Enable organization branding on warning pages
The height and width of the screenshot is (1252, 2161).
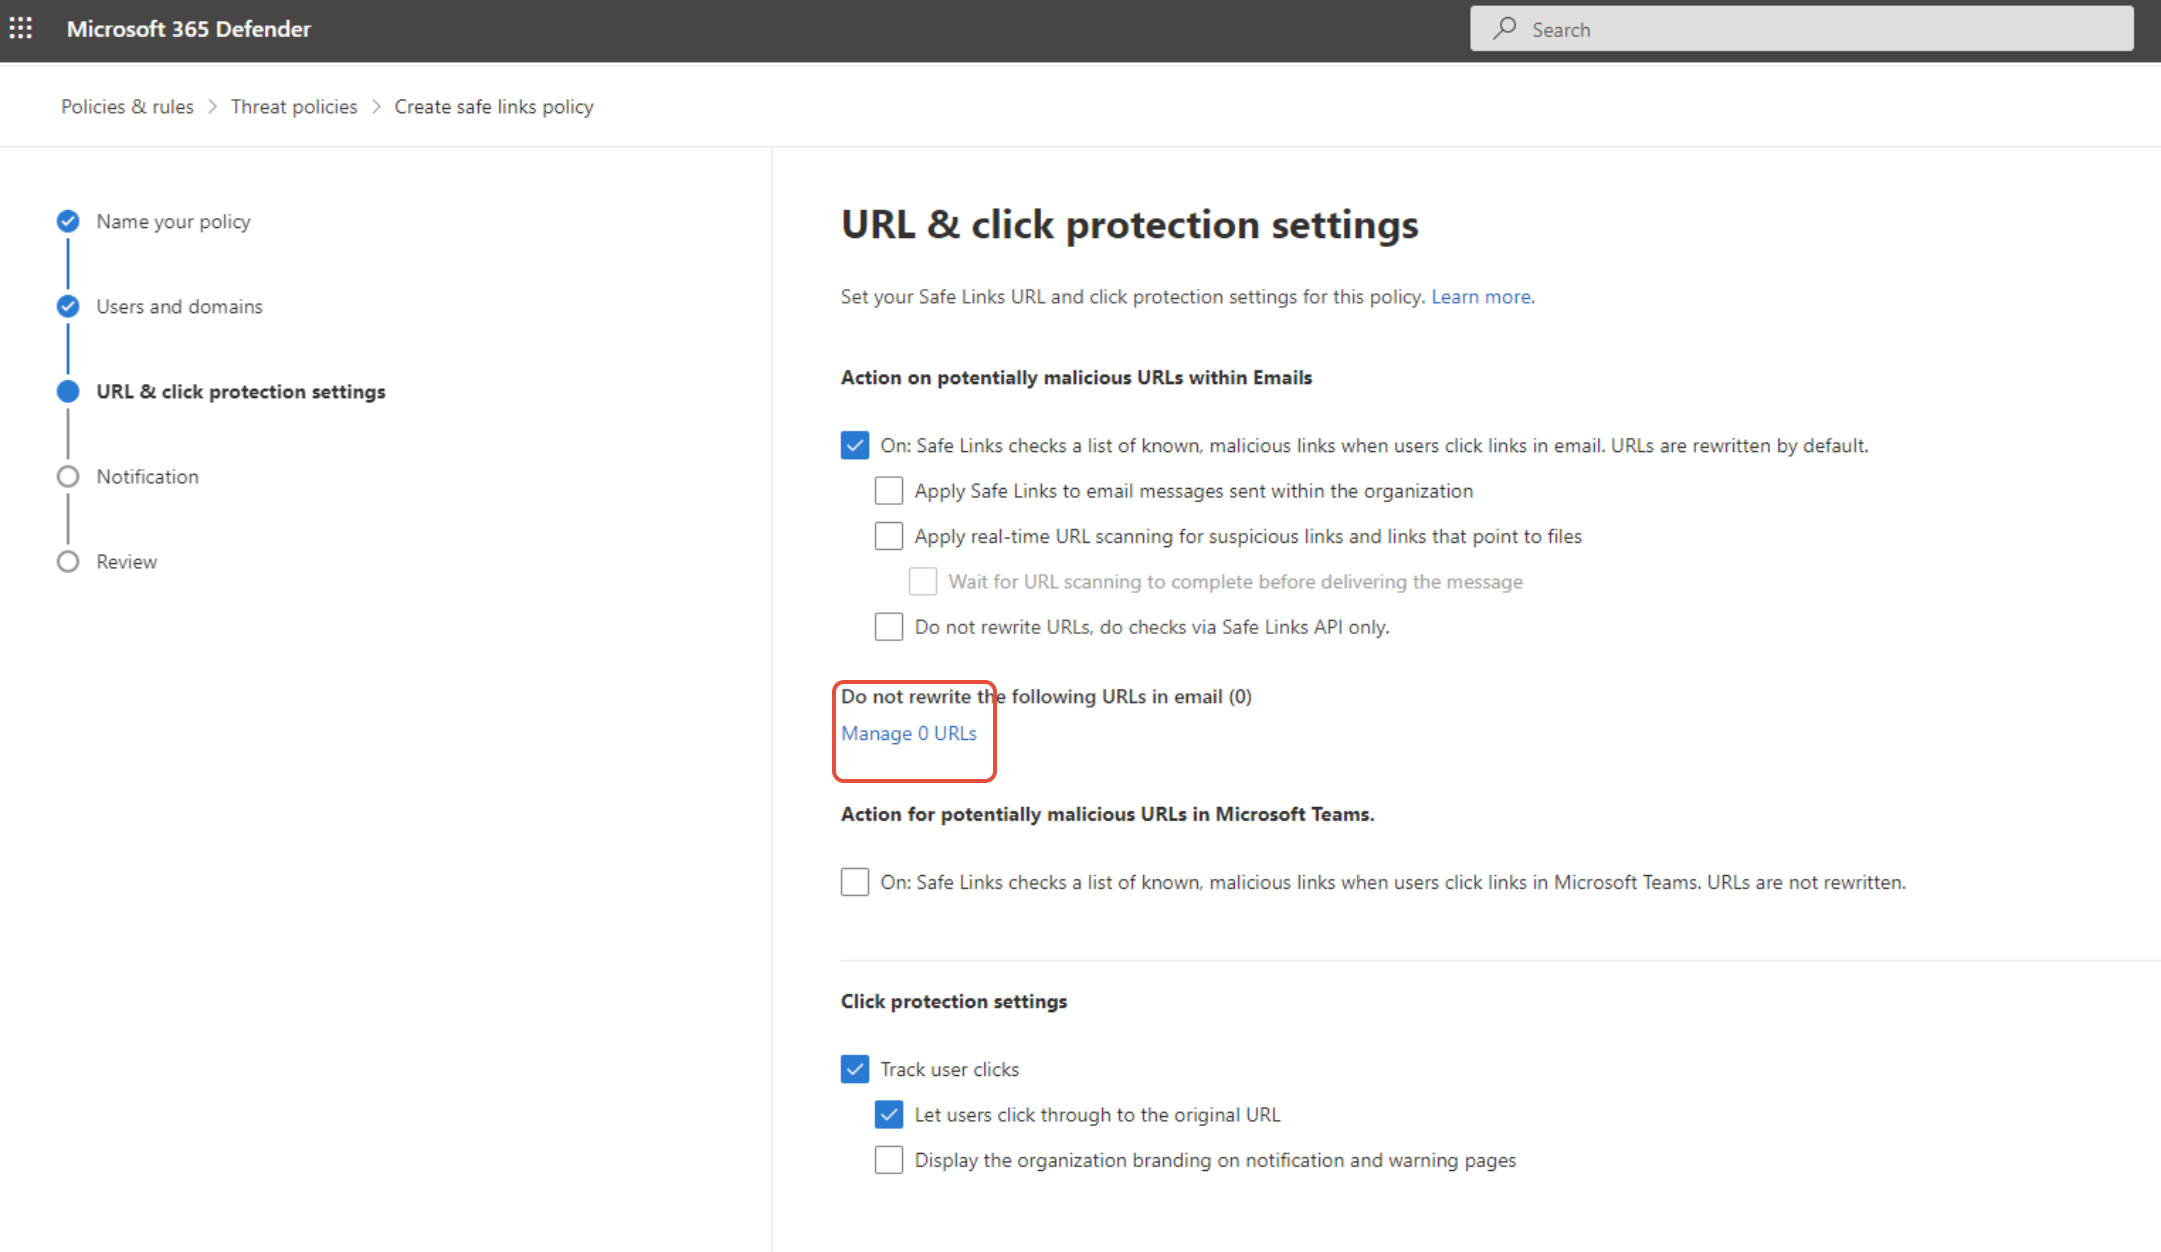click(888, 1159)
